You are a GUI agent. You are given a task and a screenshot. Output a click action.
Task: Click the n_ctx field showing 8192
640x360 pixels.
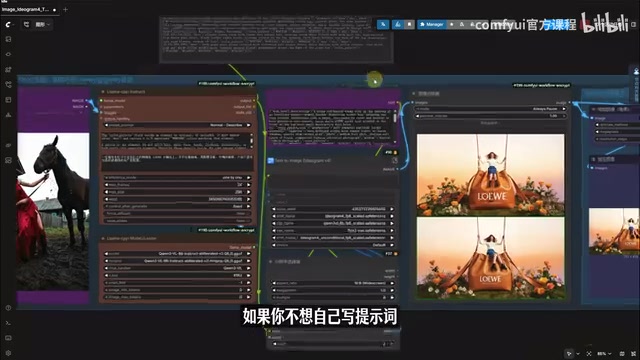(178, 276)
